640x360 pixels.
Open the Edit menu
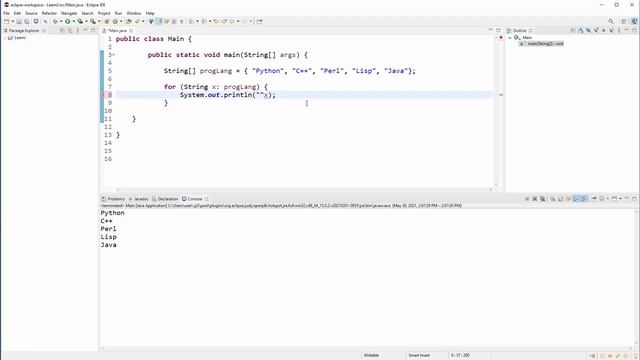point(17,13)
